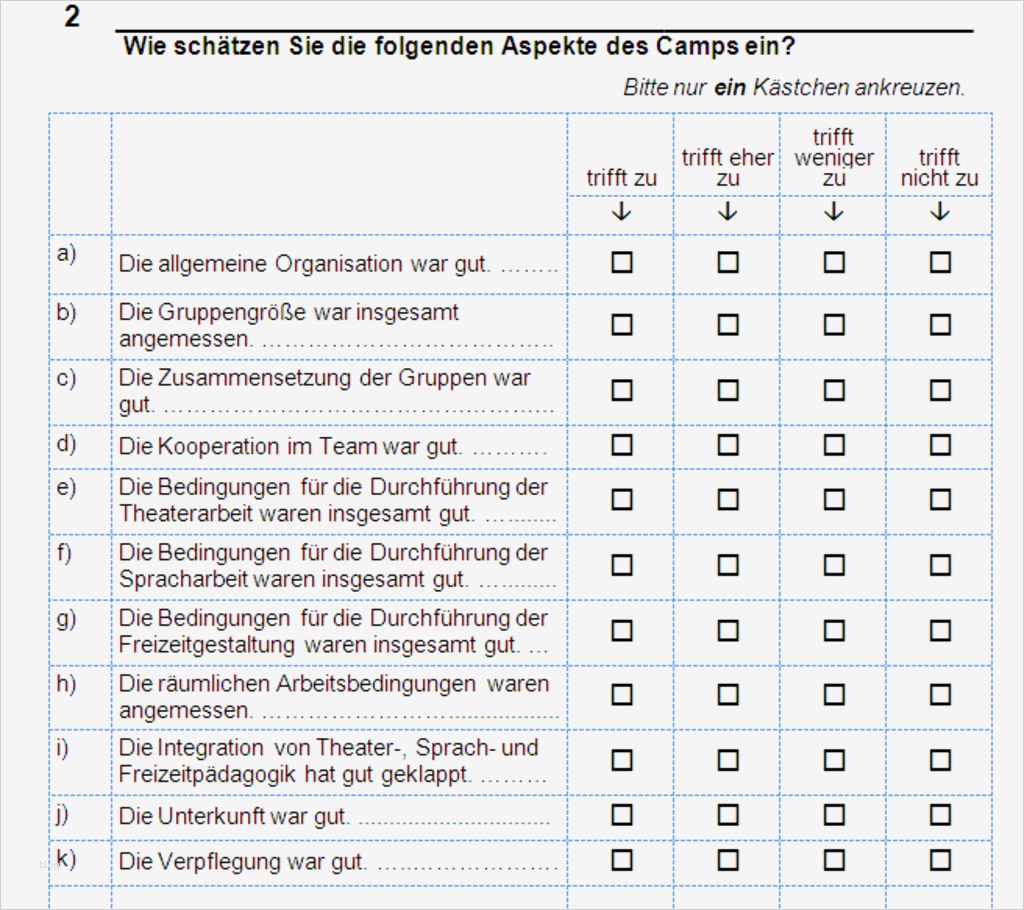Viewport: 1024px width, 910px height.
Task: Check 'trifft nicht zu' for räumlichen Arbeitsbedingungen
Action: coord(940,695)
